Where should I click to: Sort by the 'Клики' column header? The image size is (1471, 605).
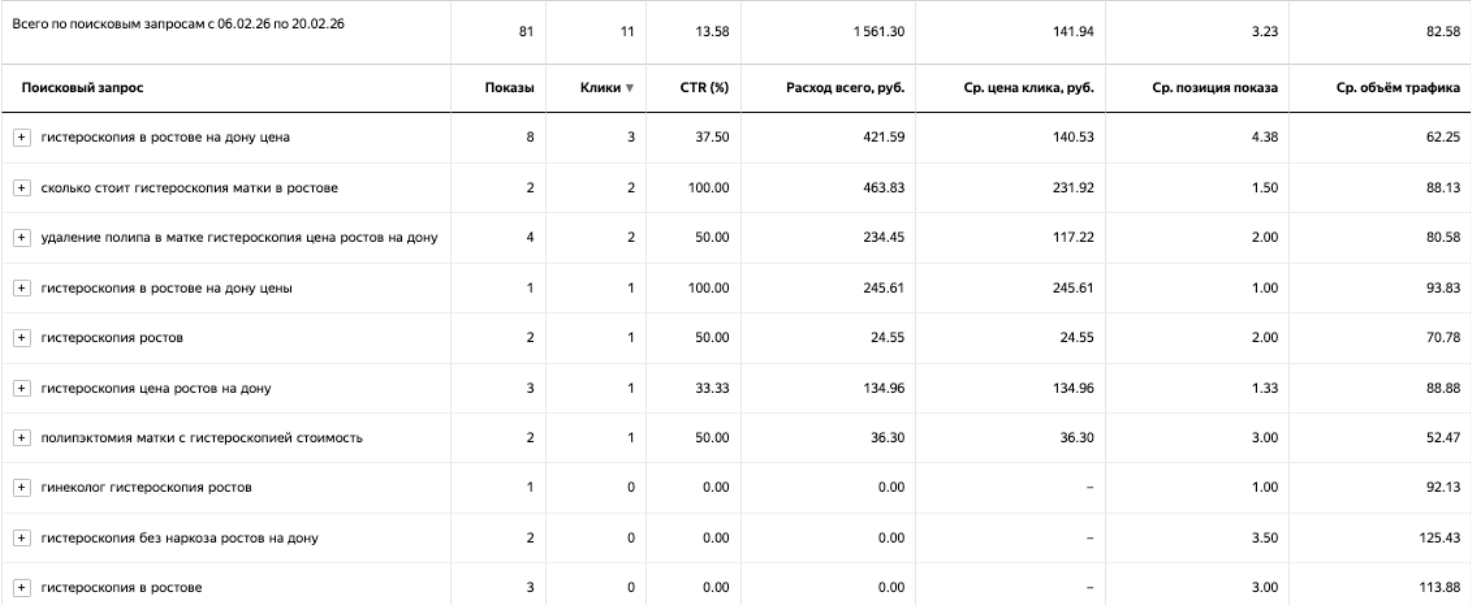[601, 88]
